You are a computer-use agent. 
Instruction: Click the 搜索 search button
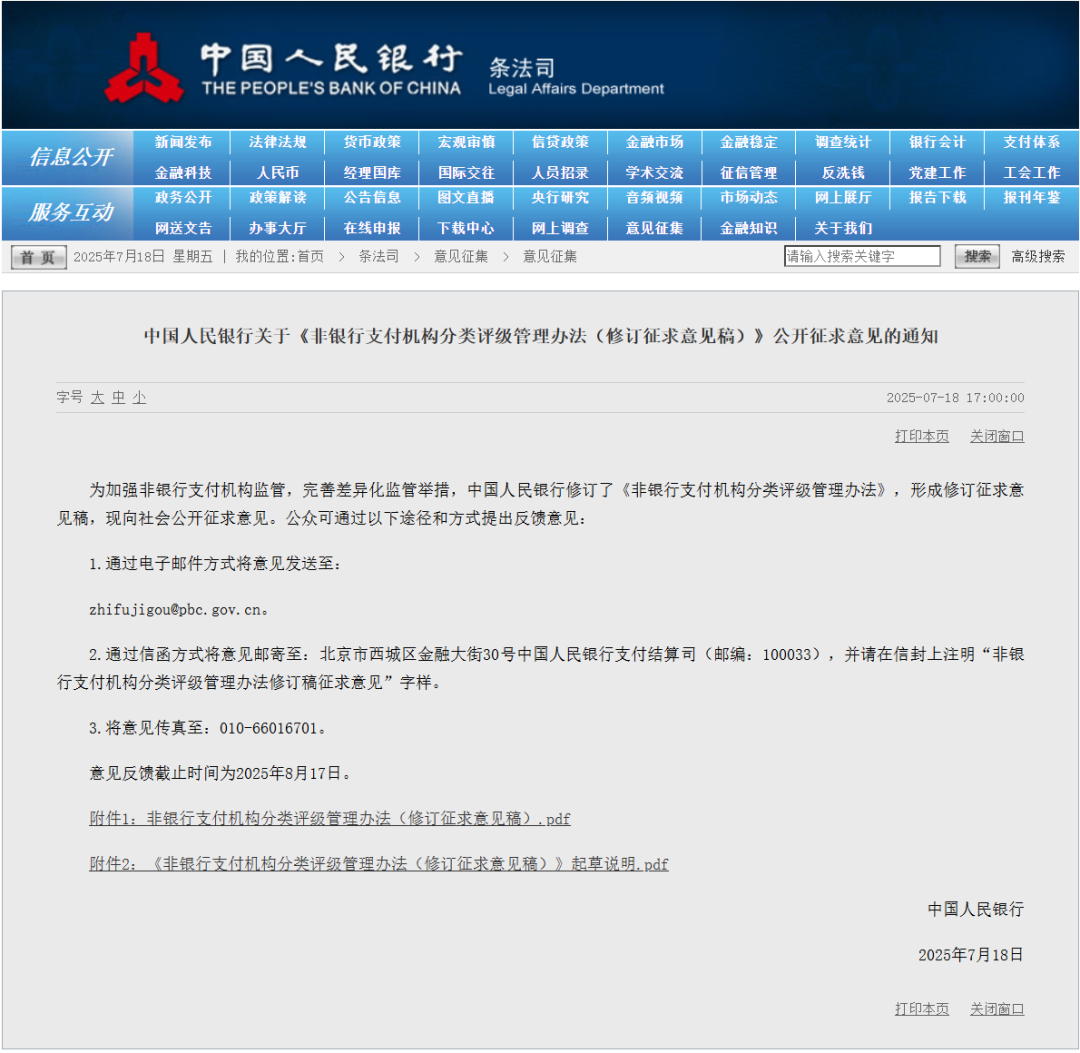point(977,257)
